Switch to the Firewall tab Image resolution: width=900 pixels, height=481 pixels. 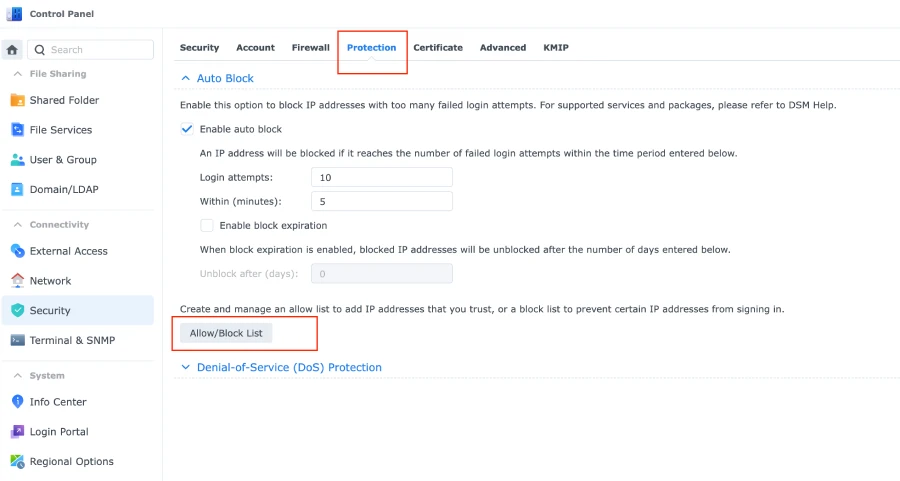(x=311, y=48)
